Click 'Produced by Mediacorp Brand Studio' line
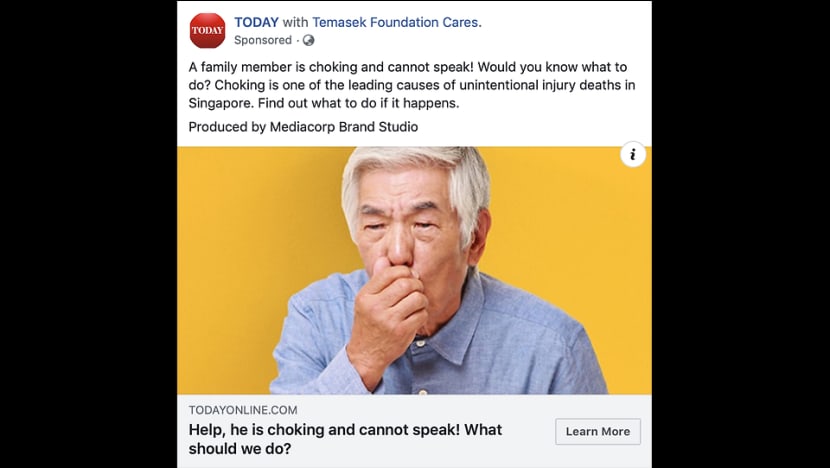Screen dimensions: 830x468 [x=303, y=127]
